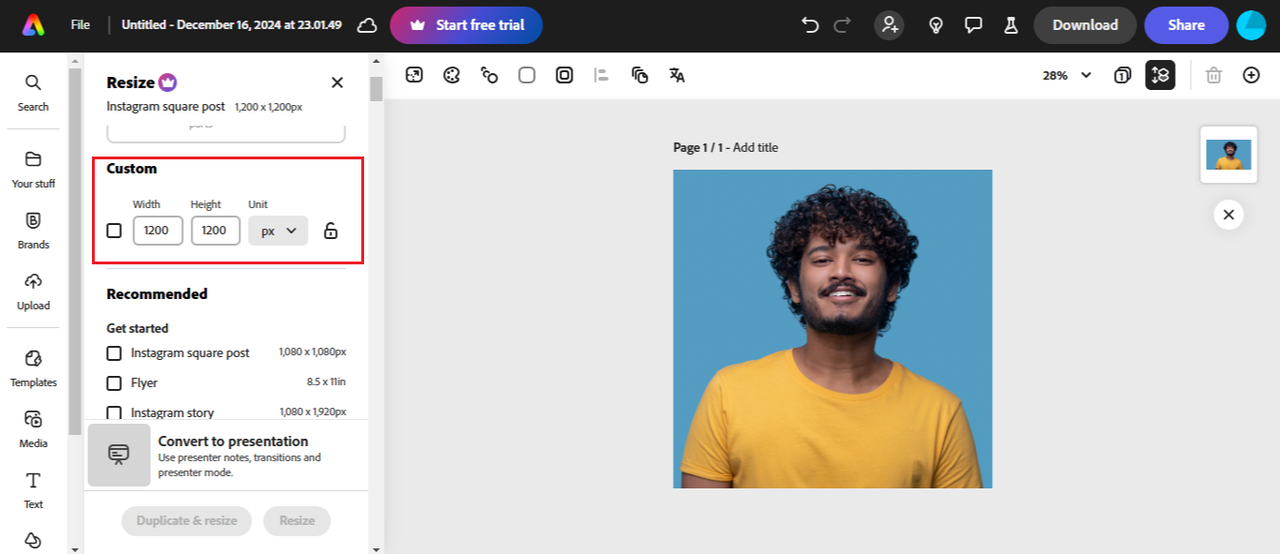1280x554 pixels.
Task: Check the Flyer size checkbox
Action: [x=114, y=383]
